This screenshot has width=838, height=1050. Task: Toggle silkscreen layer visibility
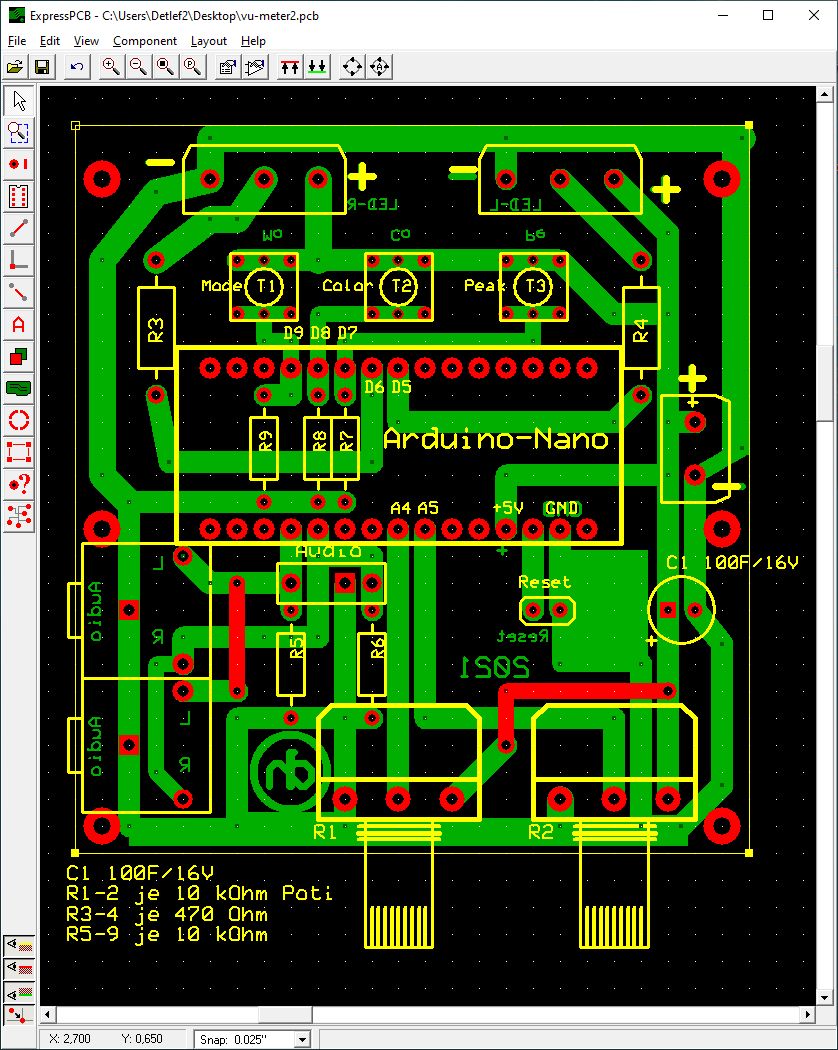pos(19,945)
